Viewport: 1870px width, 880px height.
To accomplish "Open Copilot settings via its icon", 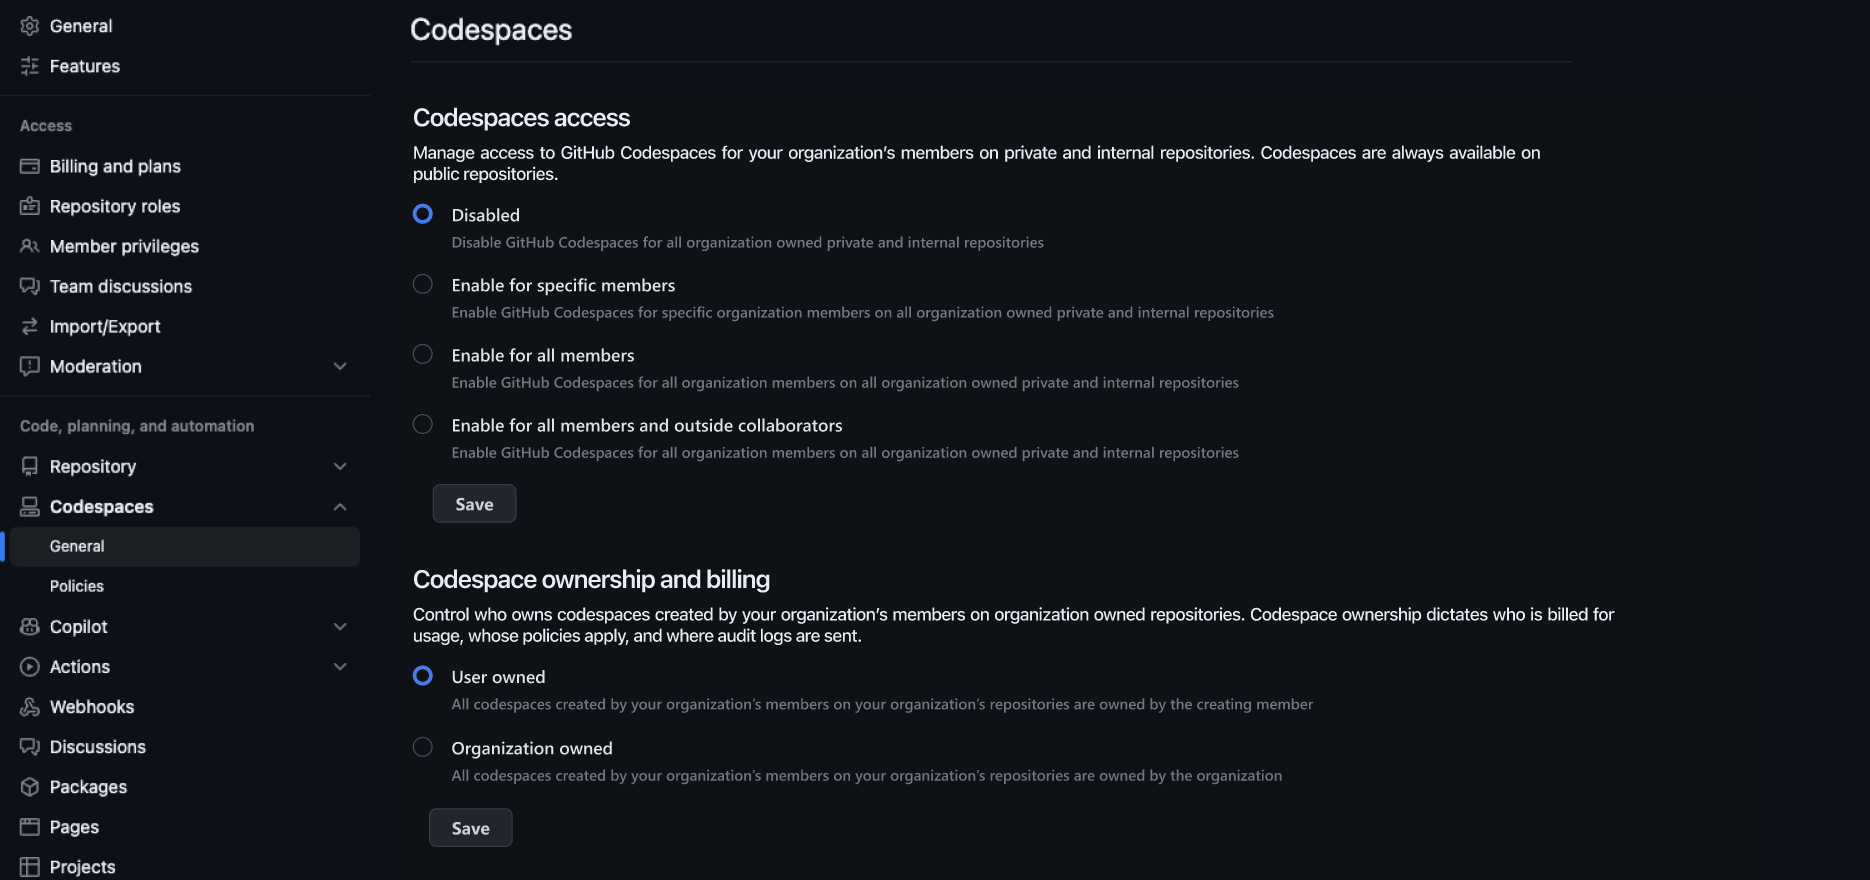I will [x=30, y=626].
